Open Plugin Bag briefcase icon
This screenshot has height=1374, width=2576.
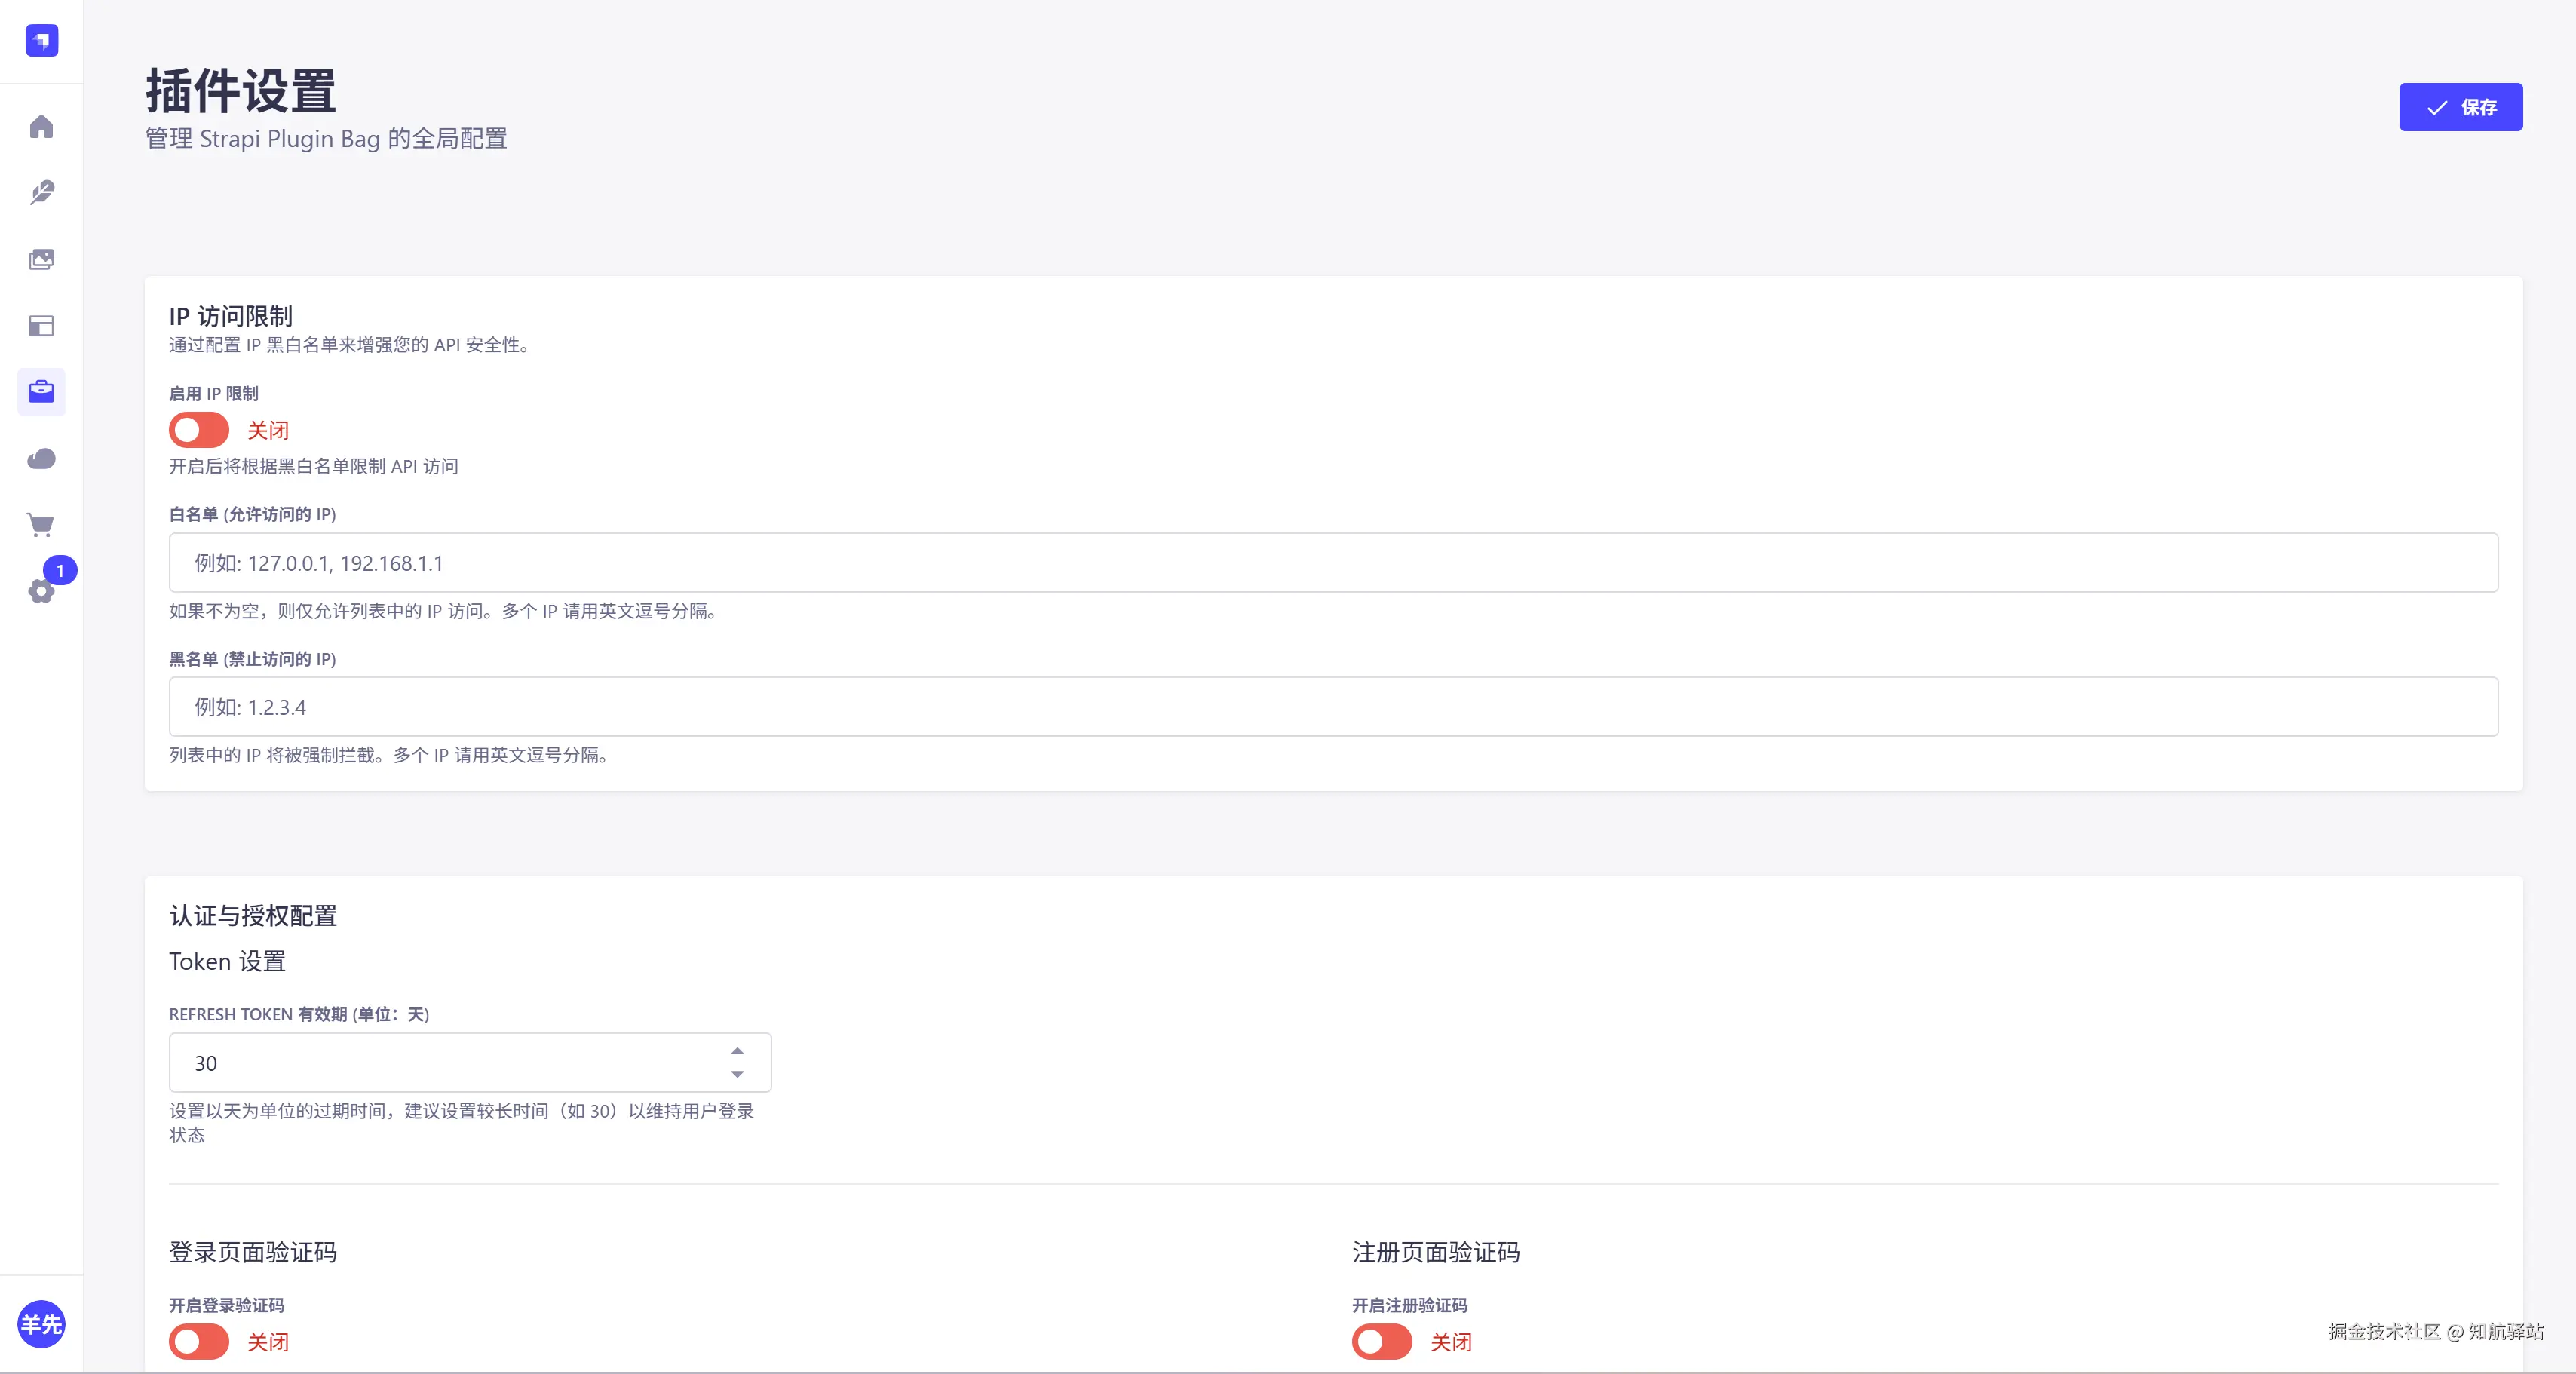(x=41, y=392)
